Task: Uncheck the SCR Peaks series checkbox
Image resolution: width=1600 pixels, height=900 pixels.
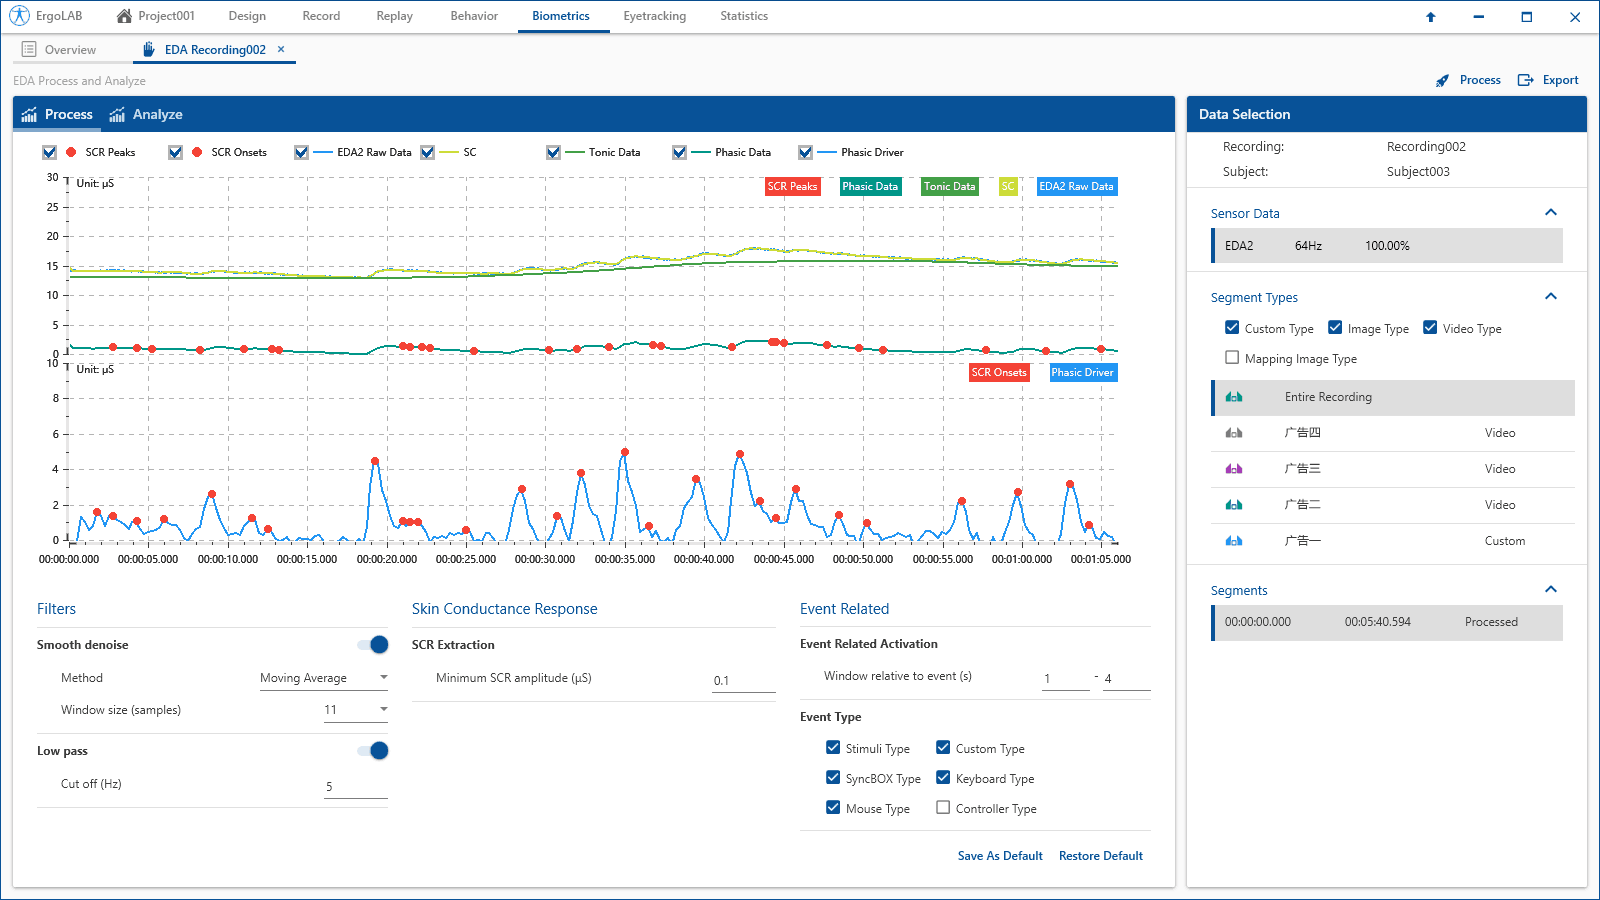Action: [49, 152]
